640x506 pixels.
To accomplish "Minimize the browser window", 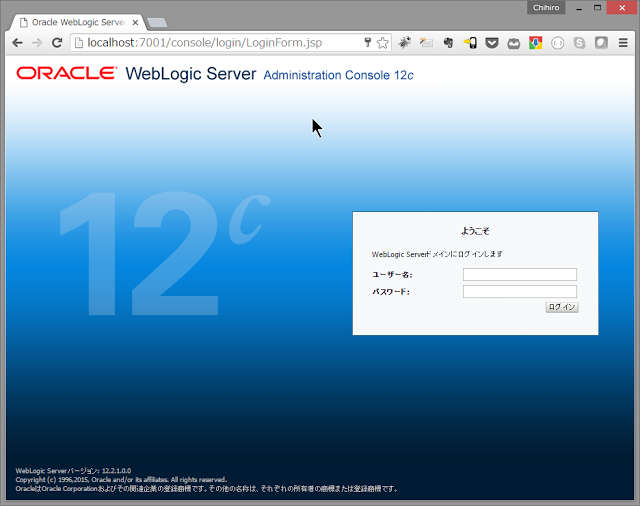I will [x=579, y=8].
